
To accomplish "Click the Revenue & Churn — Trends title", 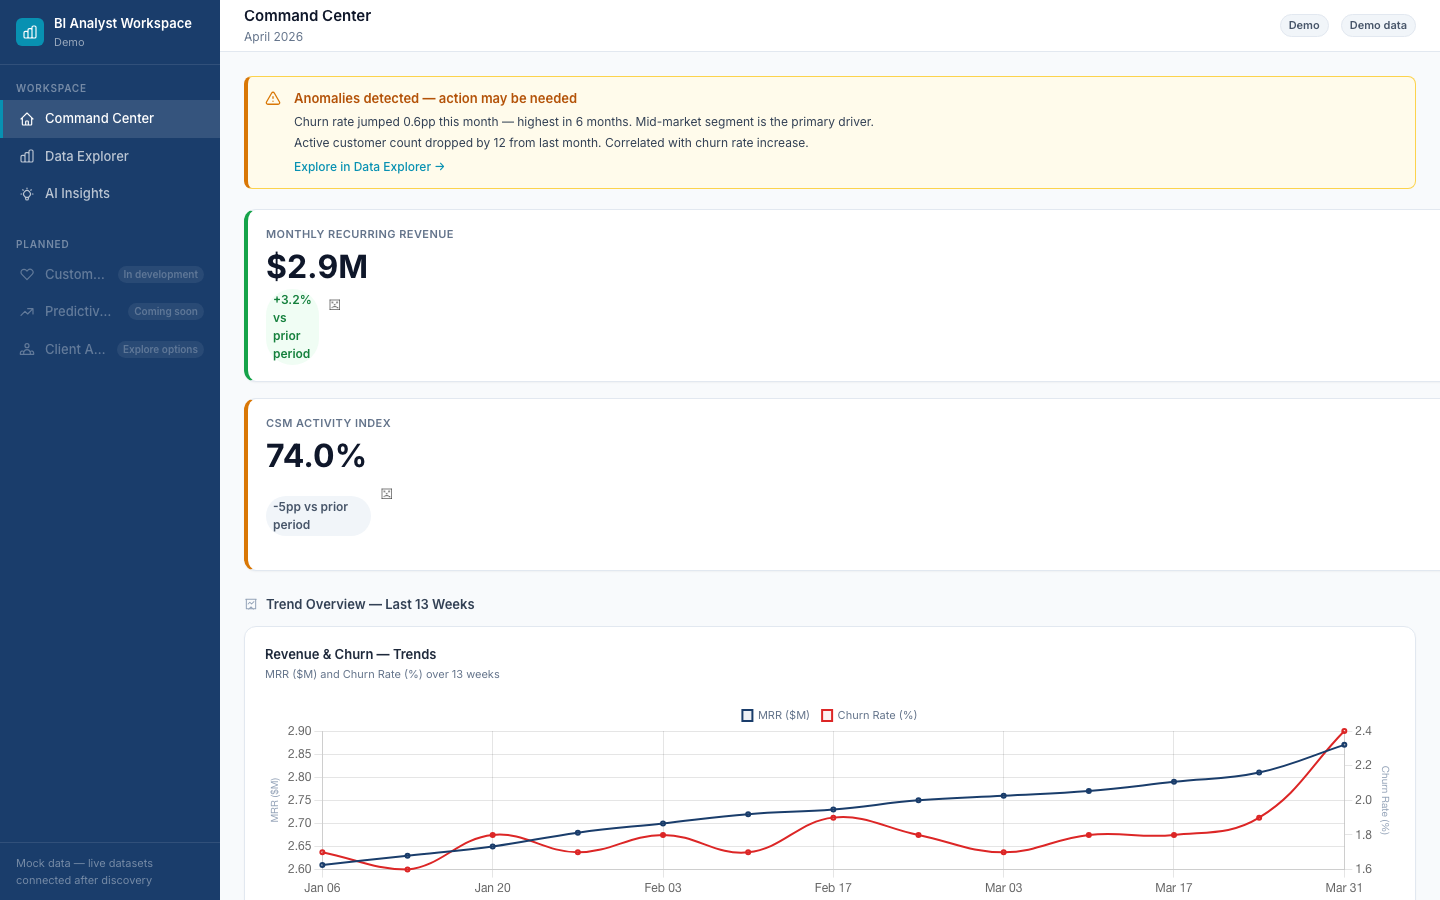I will (x=351, y=654).
